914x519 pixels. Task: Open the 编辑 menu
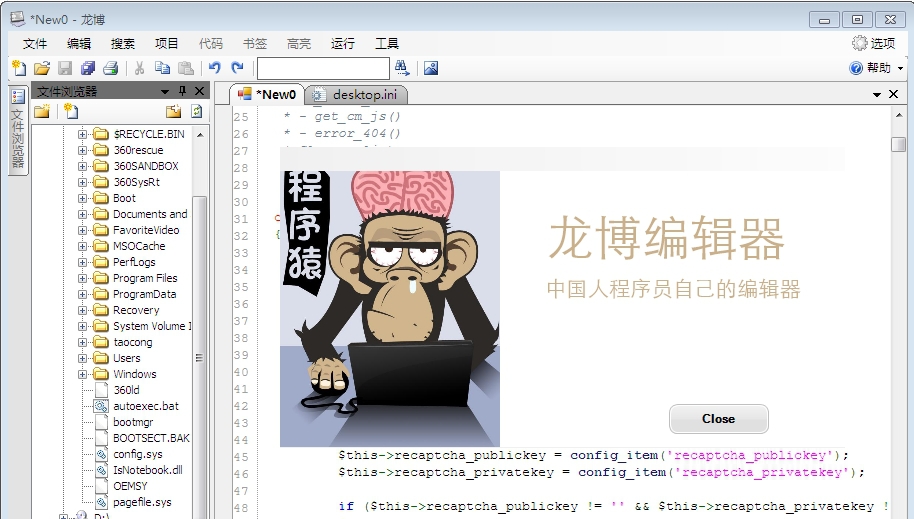tap(79, 44)
